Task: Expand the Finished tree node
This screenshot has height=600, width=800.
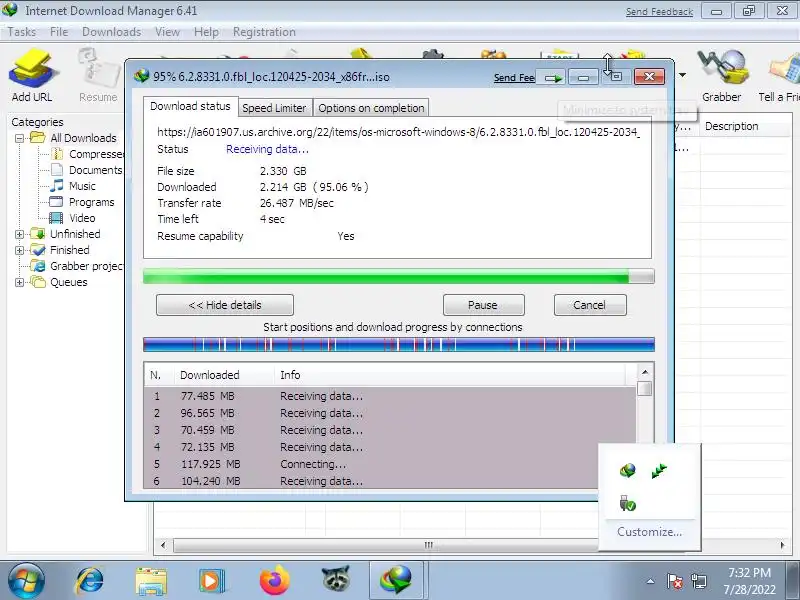Action: [19, 251]
